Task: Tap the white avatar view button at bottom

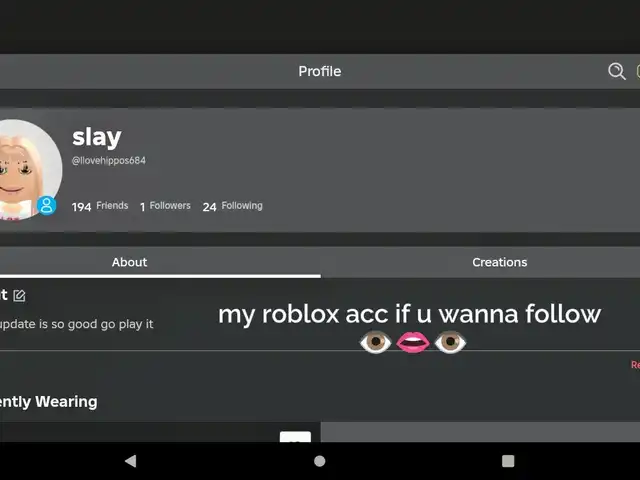Action: coord(295,436)
